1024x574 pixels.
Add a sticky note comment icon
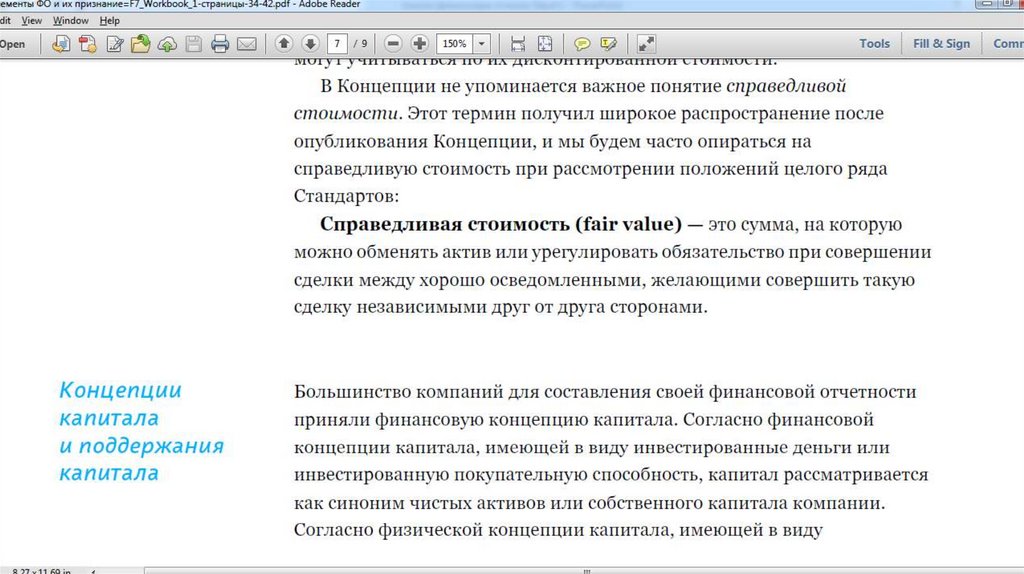point(581,44)
